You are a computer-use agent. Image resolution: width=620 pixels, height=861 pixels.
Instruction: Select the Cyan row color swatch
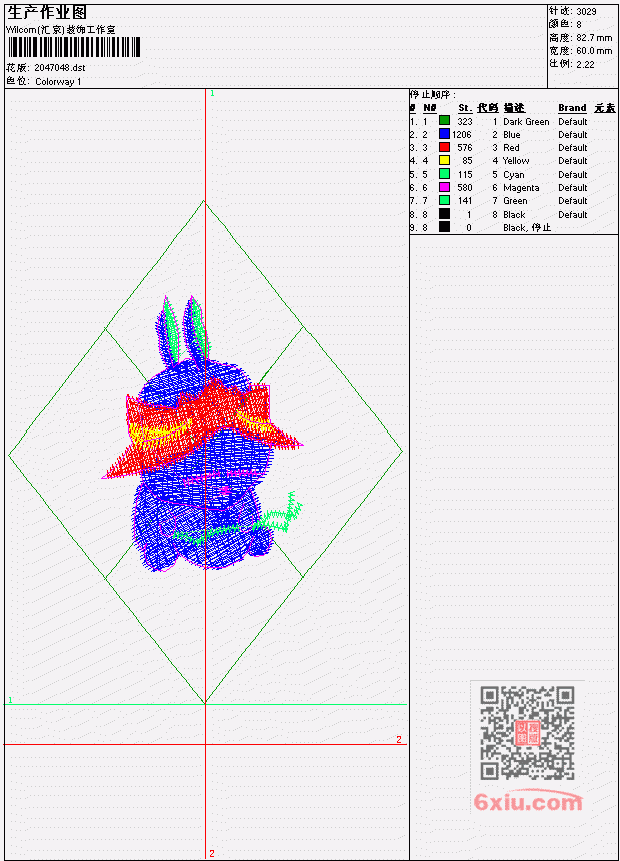[x=444, y=174]
